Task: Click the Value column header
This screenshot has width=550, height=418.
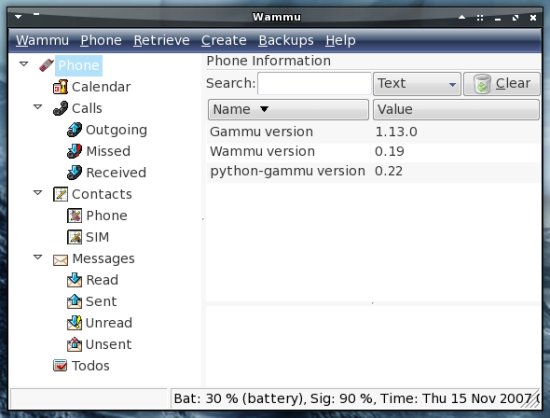Action: 456,109
